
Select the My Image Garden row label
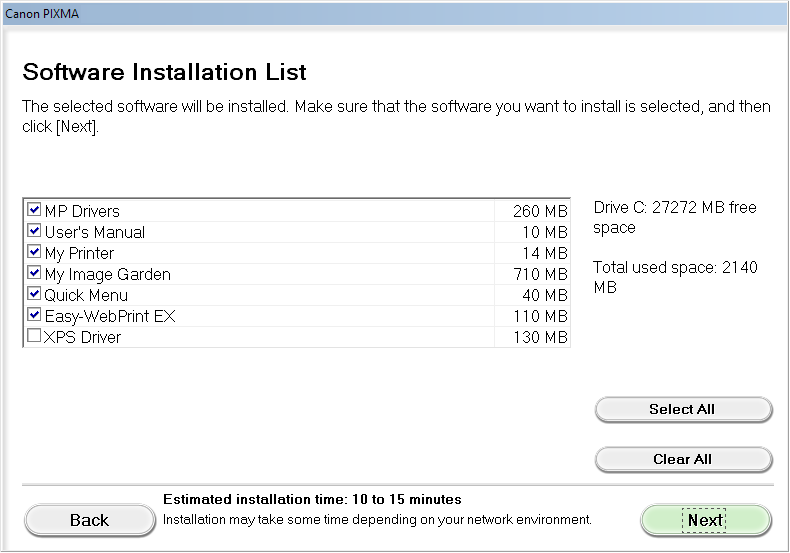click(x=107, y=274)
